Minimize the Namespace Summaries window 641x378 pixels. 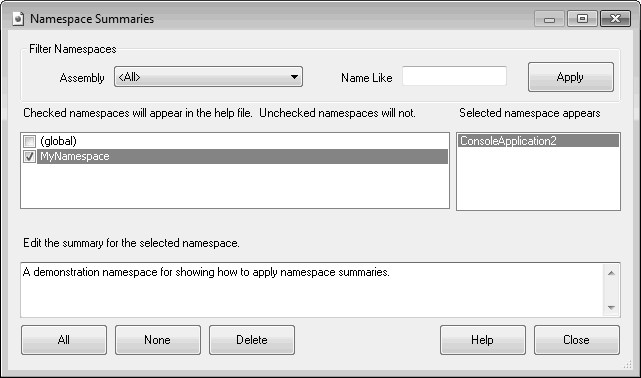click(x=549, y=19)
